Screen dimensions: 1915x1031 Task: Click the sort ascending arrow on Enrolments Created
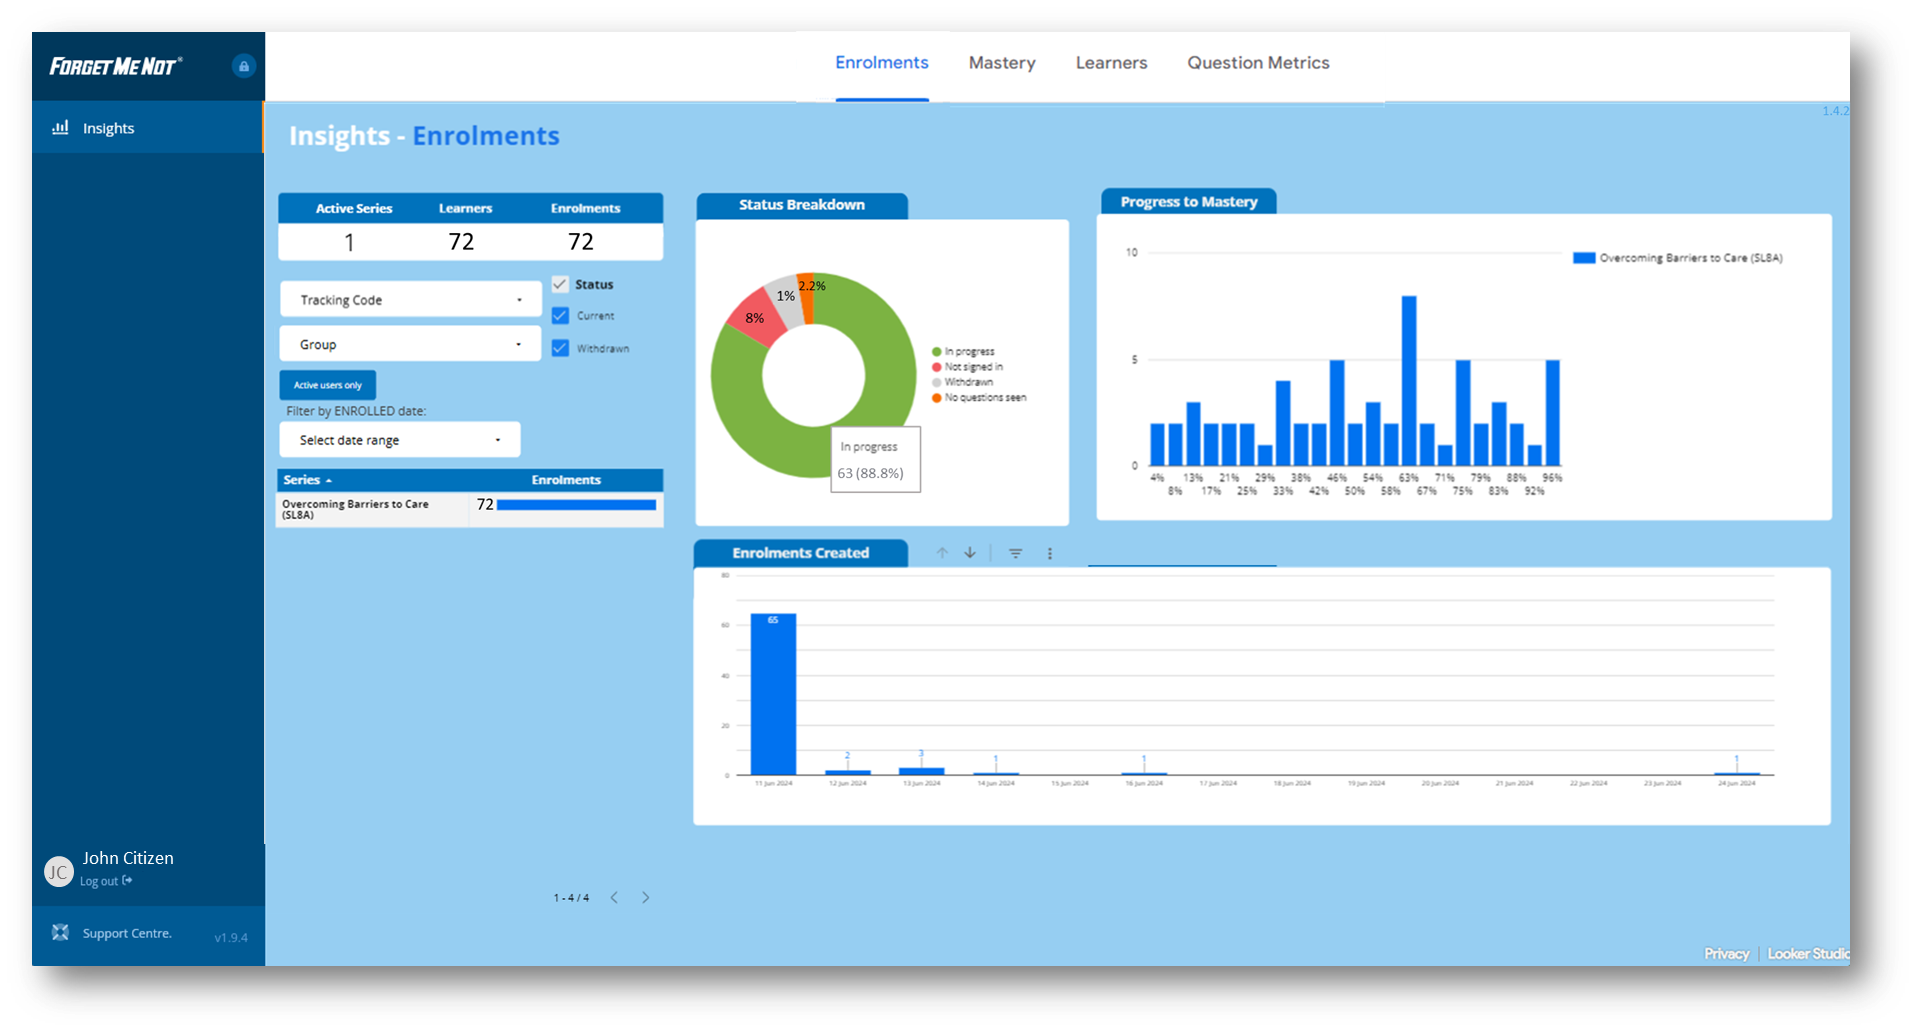point(942,553)
